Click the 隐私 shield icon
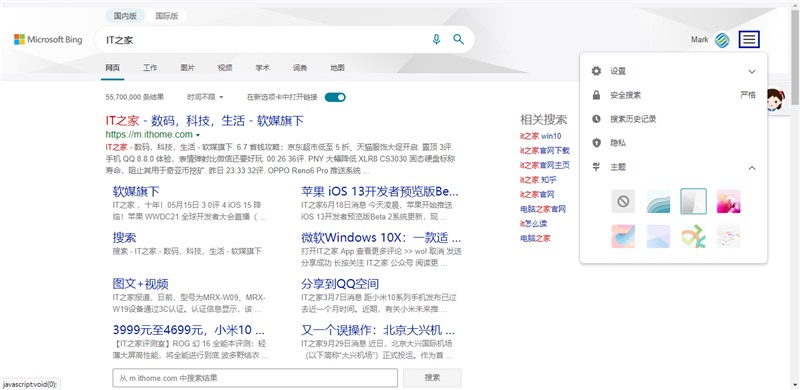800x390 pixels. [x=596, y=143]
